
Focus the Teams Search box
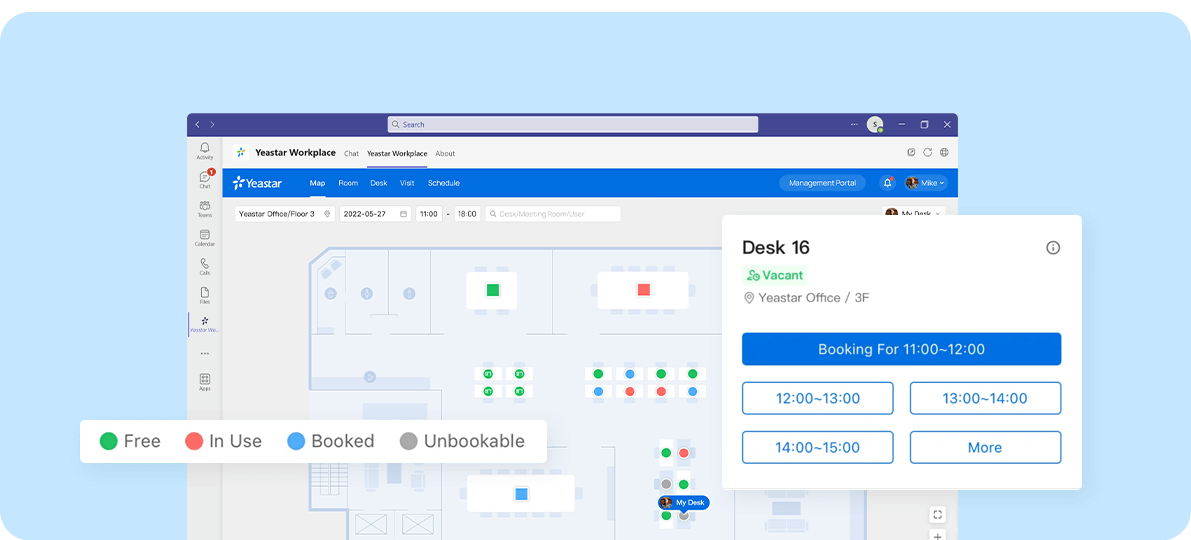573,124
